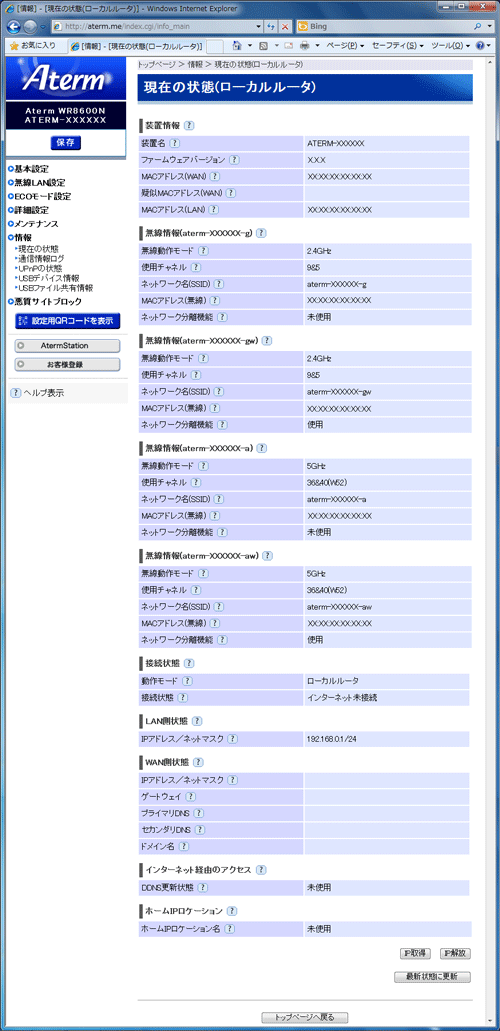Open UPnPの状態 in sidebar

tap(39, 268)
